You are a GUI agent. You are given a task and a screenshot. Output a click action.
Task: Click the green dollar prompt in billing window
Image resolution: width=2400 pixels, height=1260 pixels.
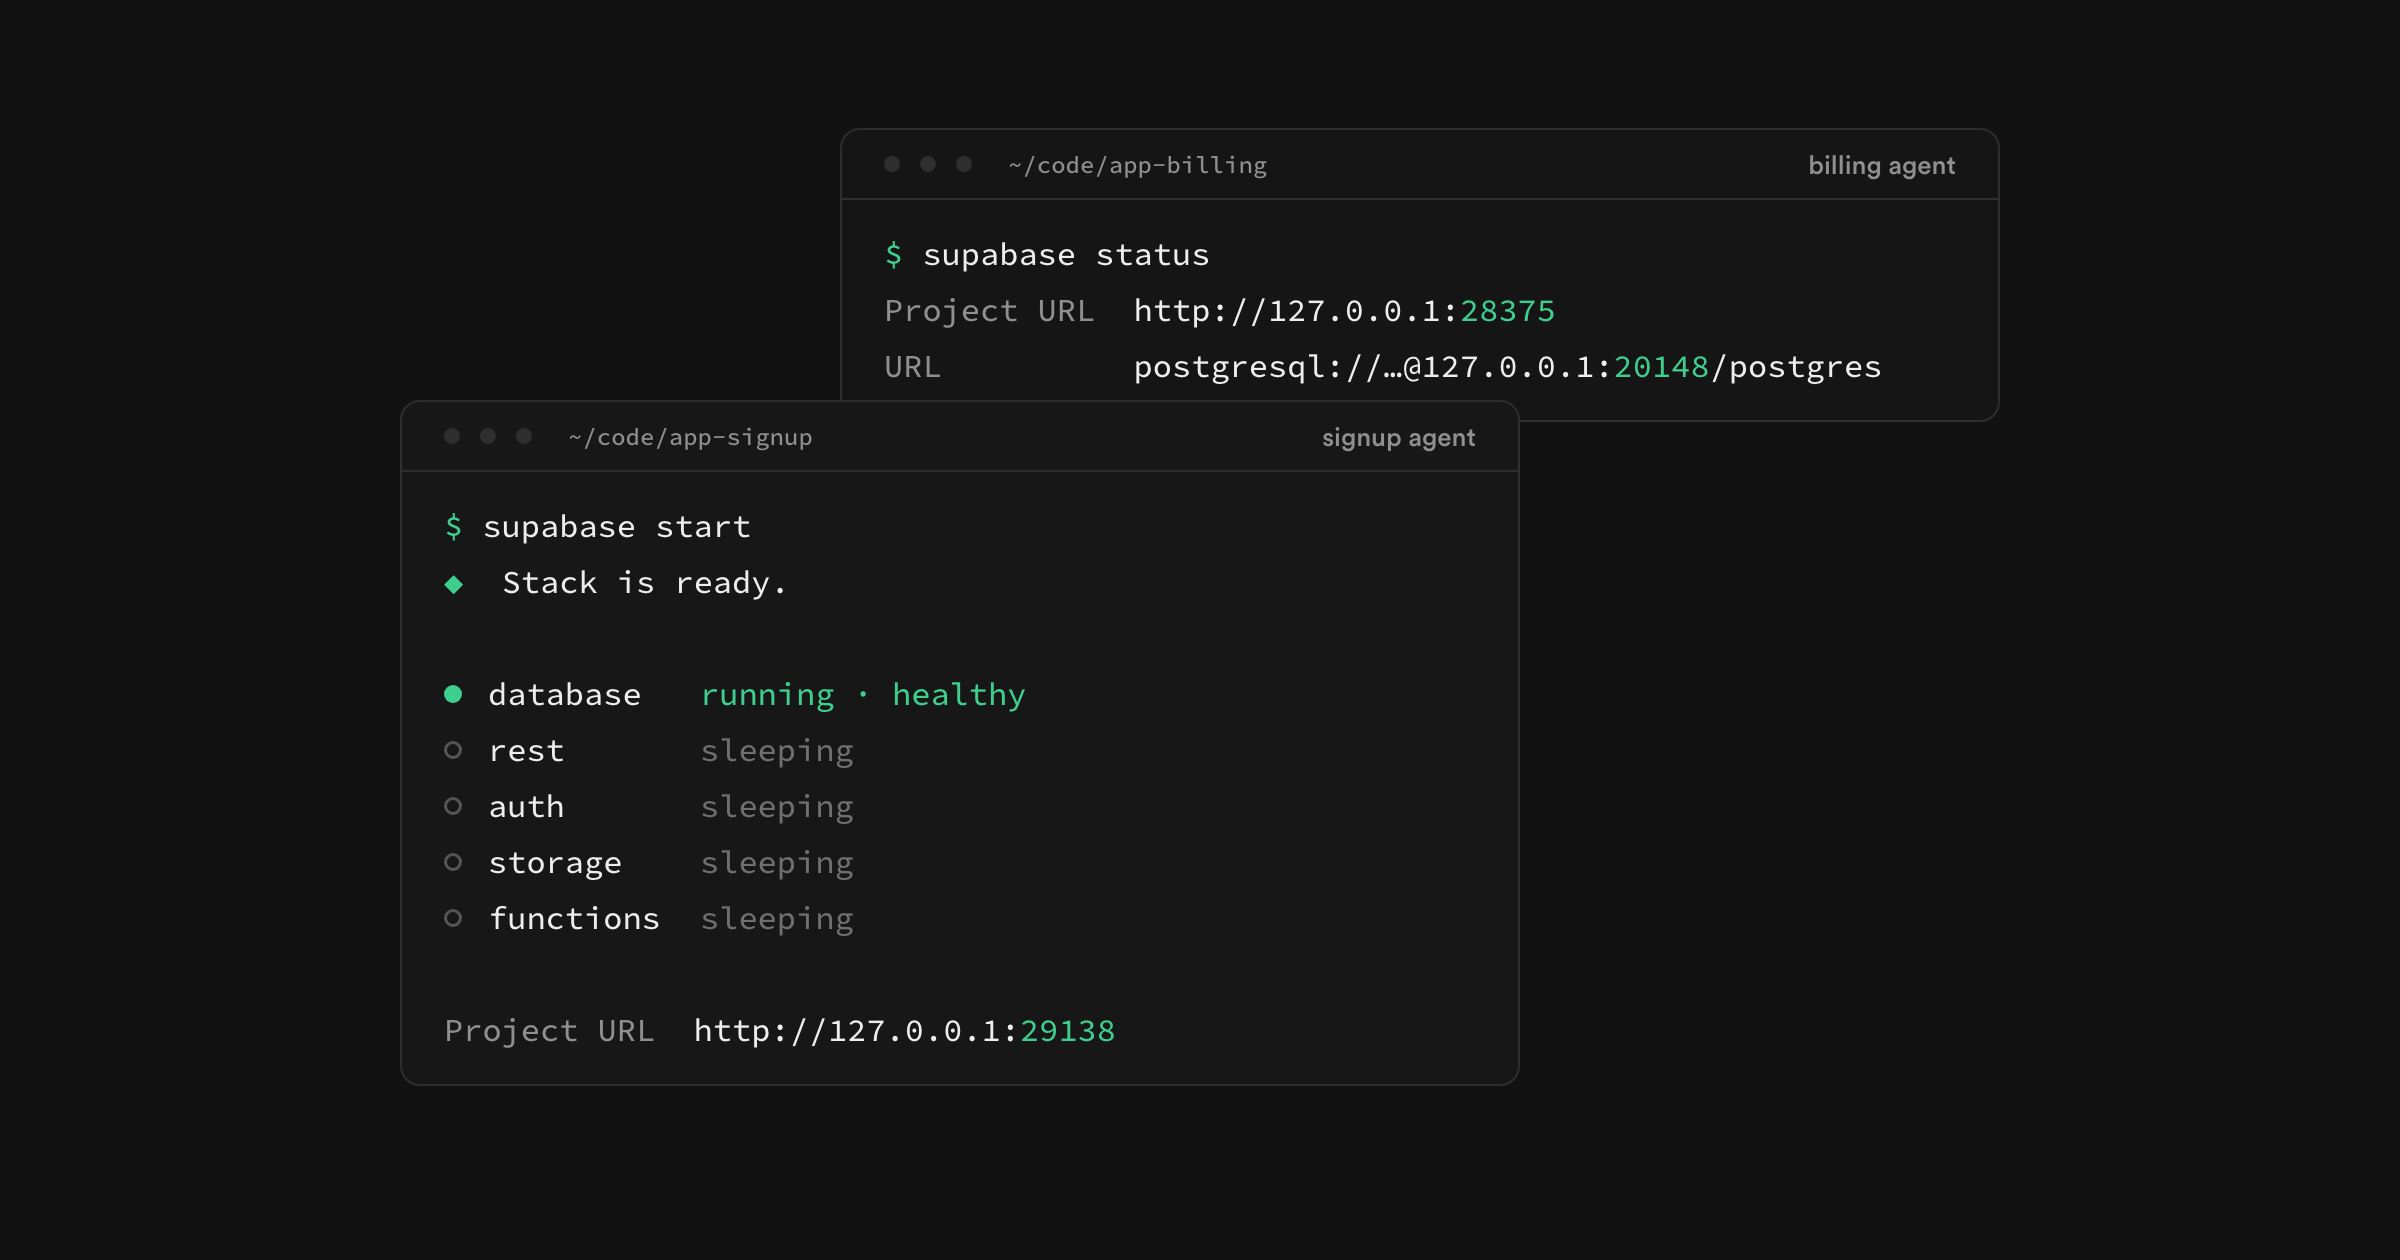click(894, 254)
